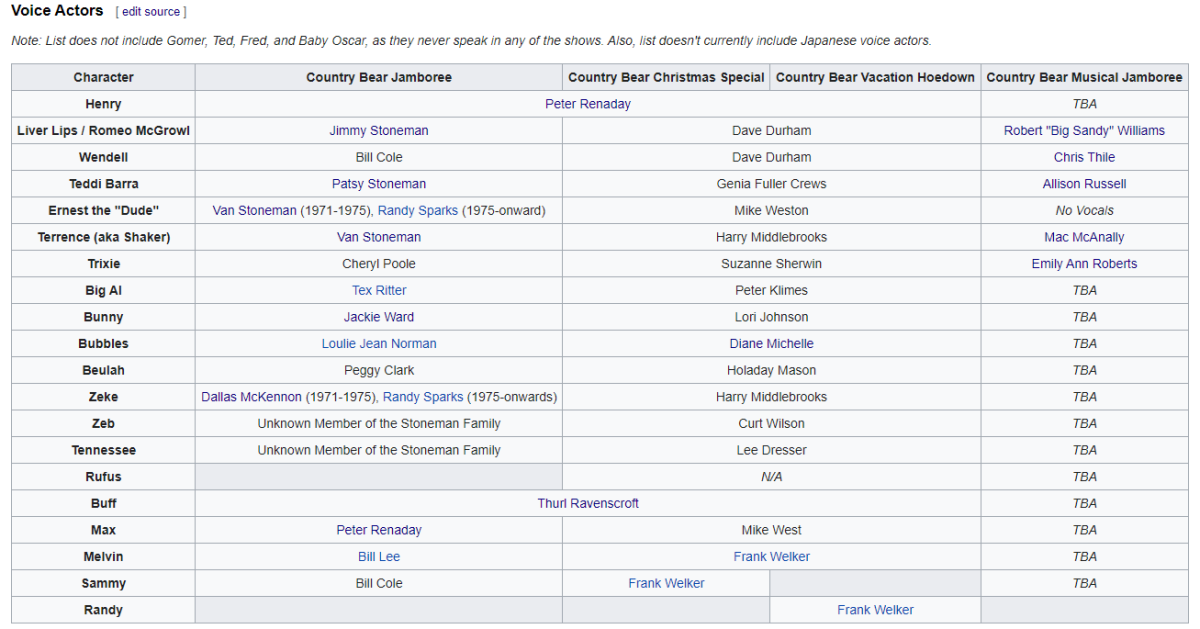Follow the Mac McAnally link

1084,237
